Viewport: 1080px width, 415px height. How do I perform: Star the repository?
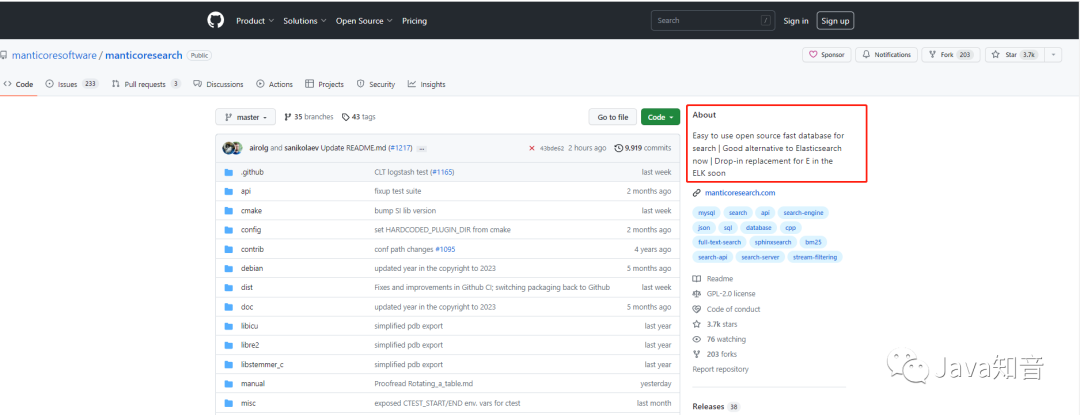pos(1015,55)
